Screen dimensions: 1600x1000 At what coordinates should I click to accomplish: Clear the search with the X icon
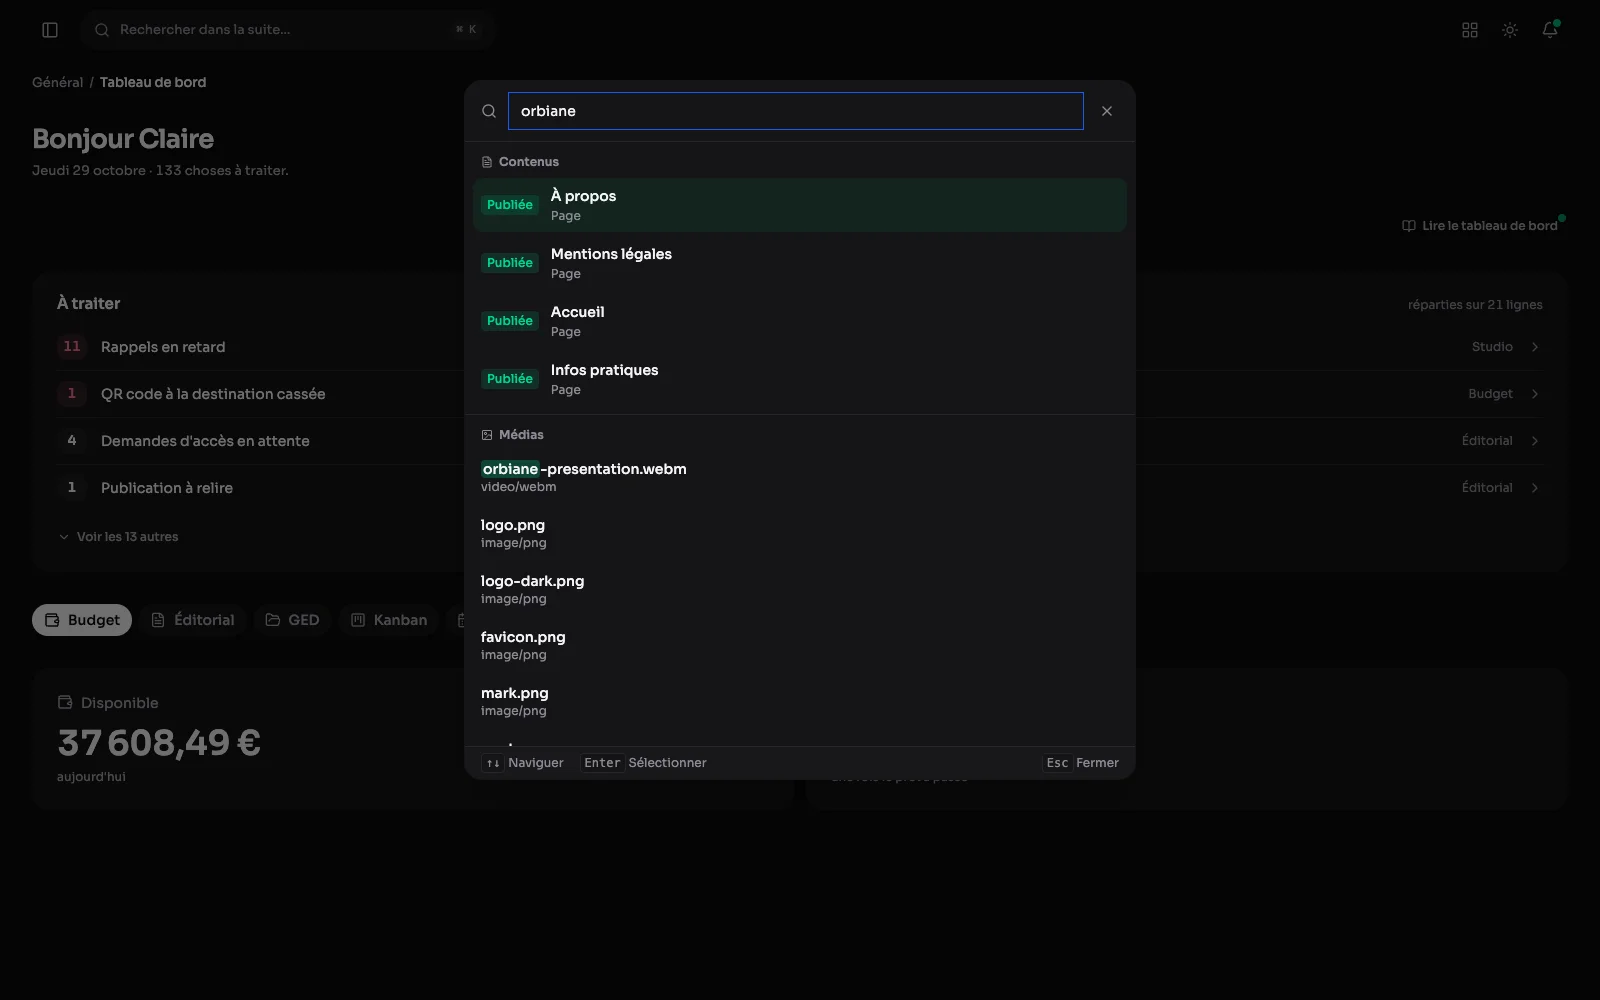[1107, 111]
